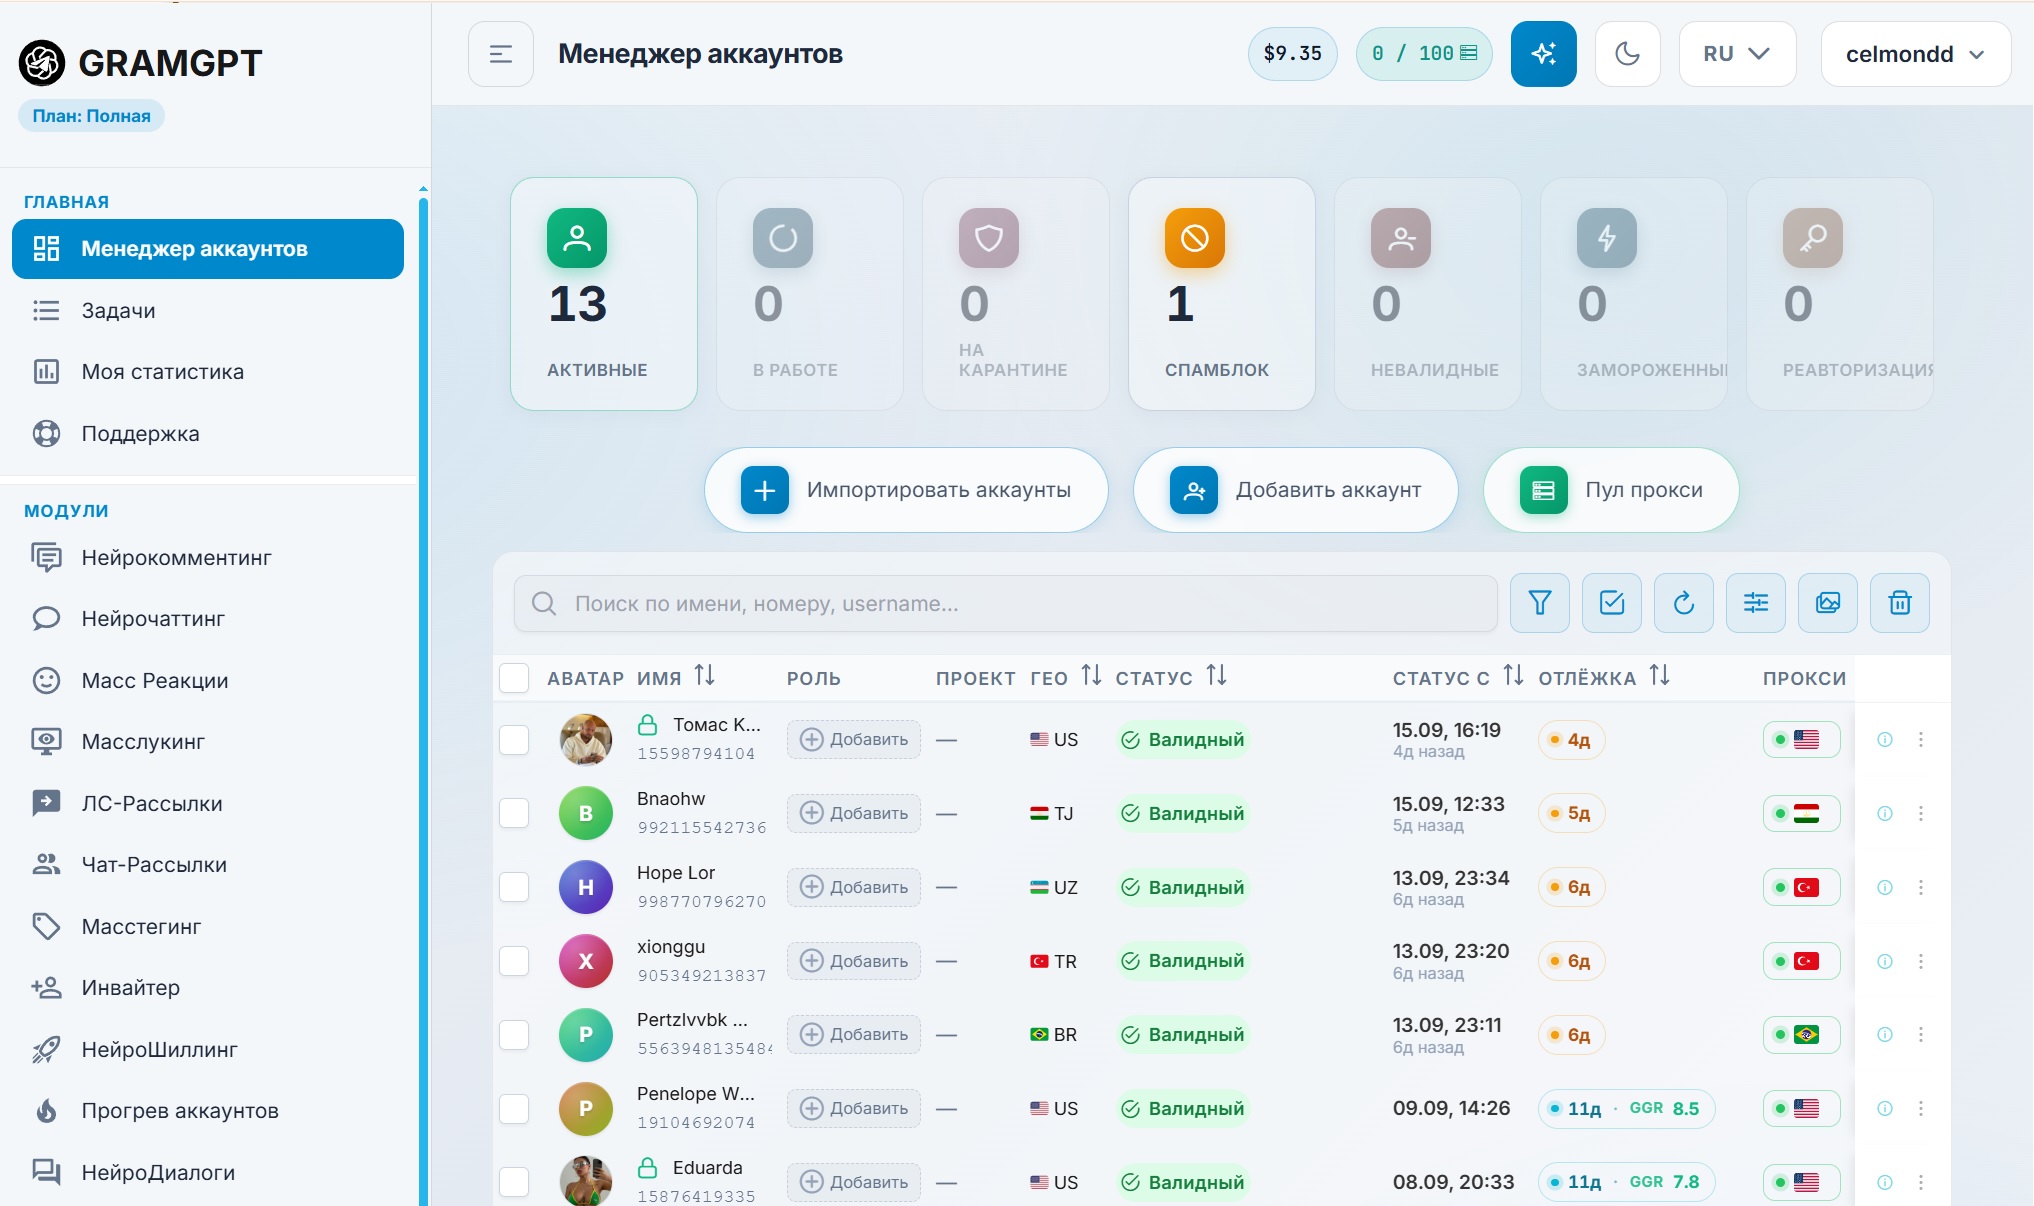Check the box for Томас К... row
The image size is (2034, 1206).
[514, 740]
